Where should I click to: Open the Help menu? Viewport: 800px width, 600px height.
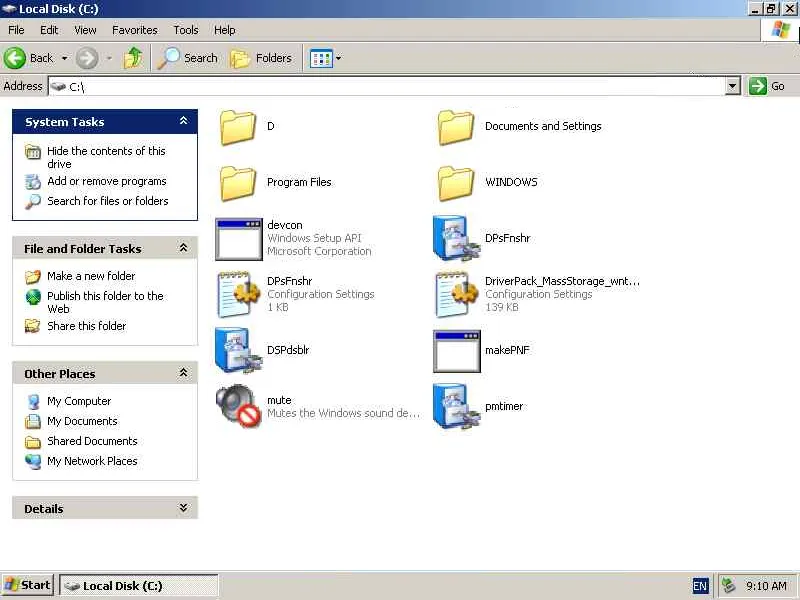(224, 30)
